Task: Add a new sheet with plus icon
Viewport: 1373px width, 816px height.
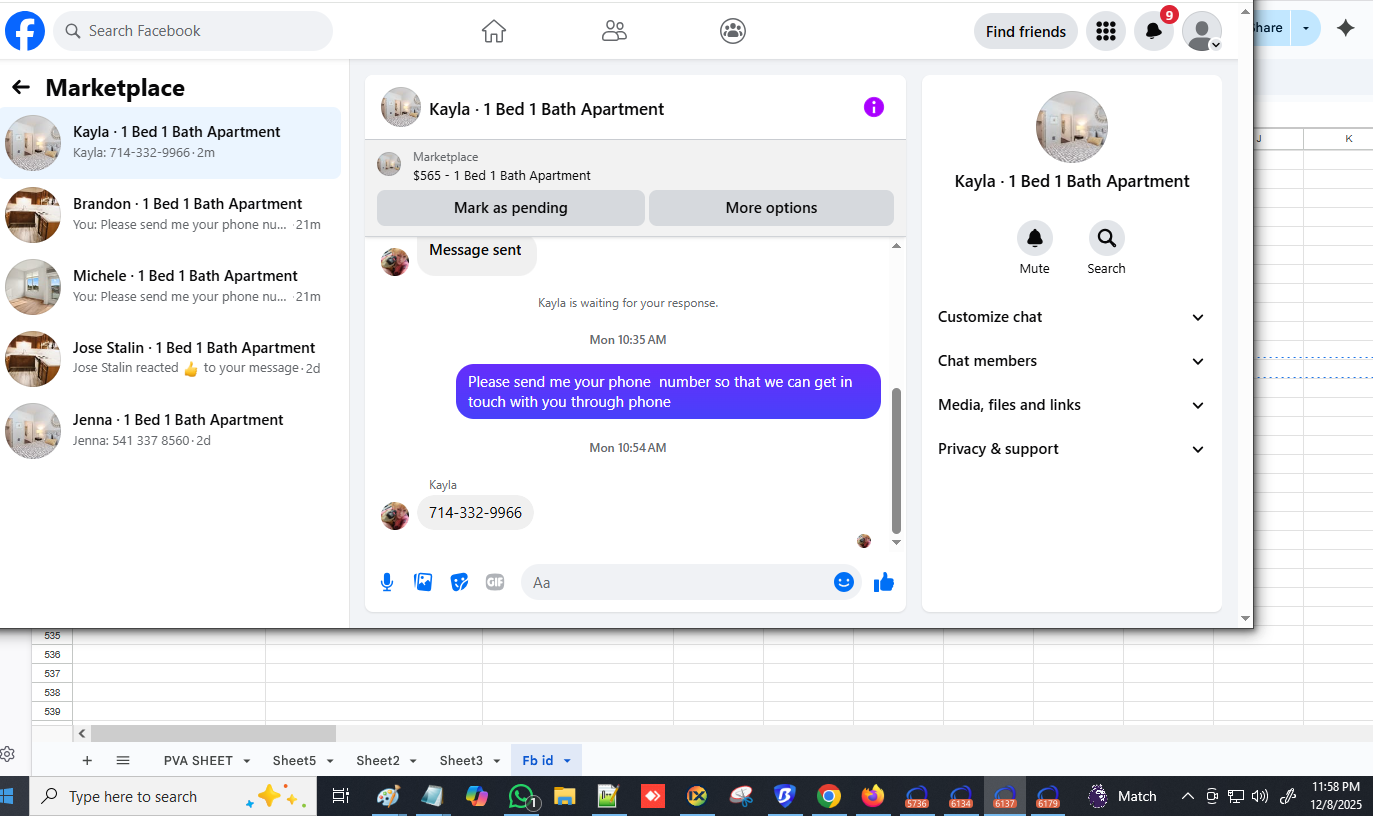Action: (x=87, y=760)
